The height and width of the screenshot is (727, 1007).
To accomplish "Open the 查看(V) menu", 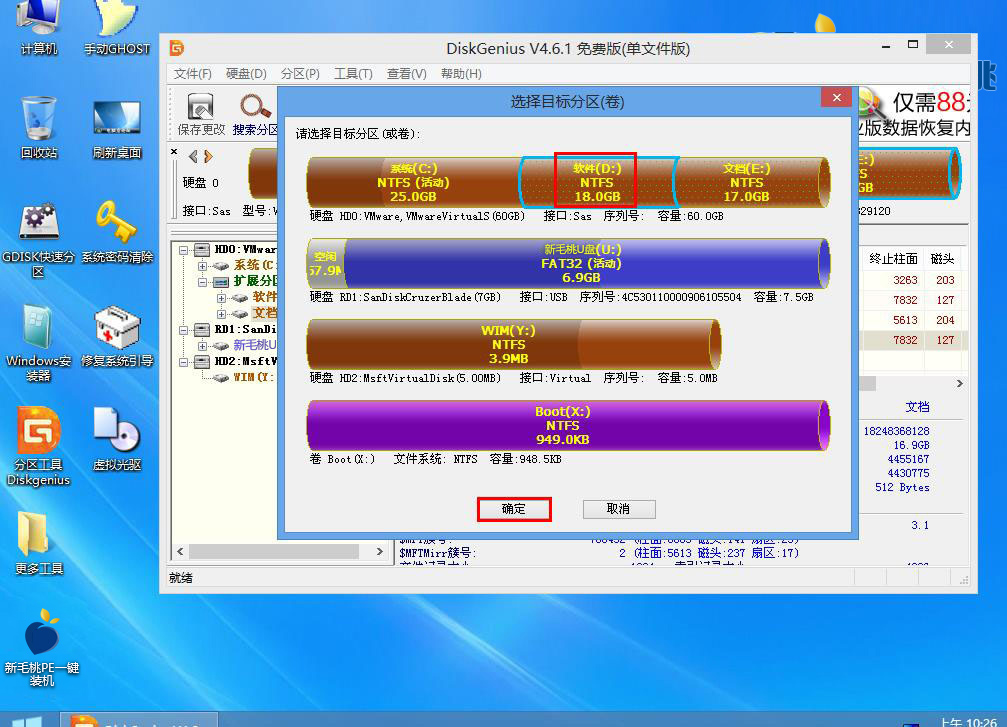I will 407,74.
